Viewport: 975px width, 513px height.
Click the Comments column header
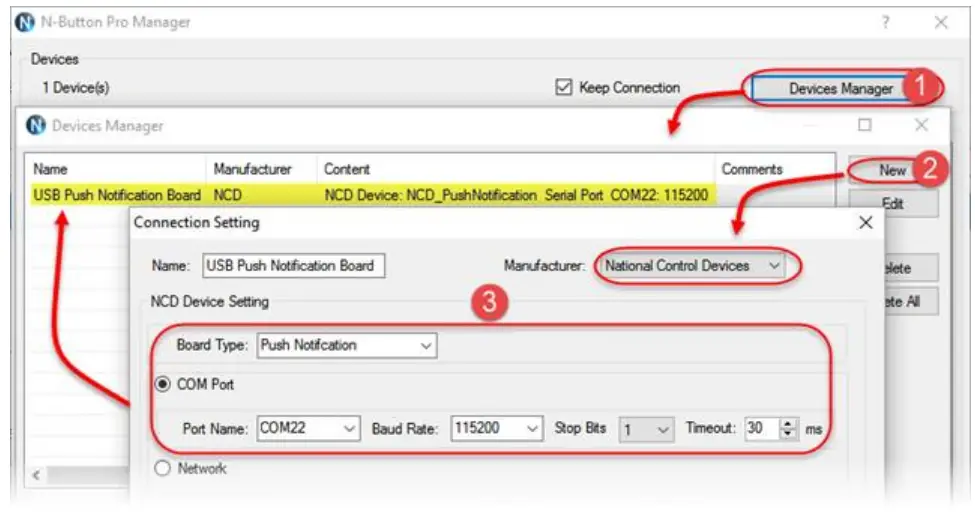click(775, 169)
